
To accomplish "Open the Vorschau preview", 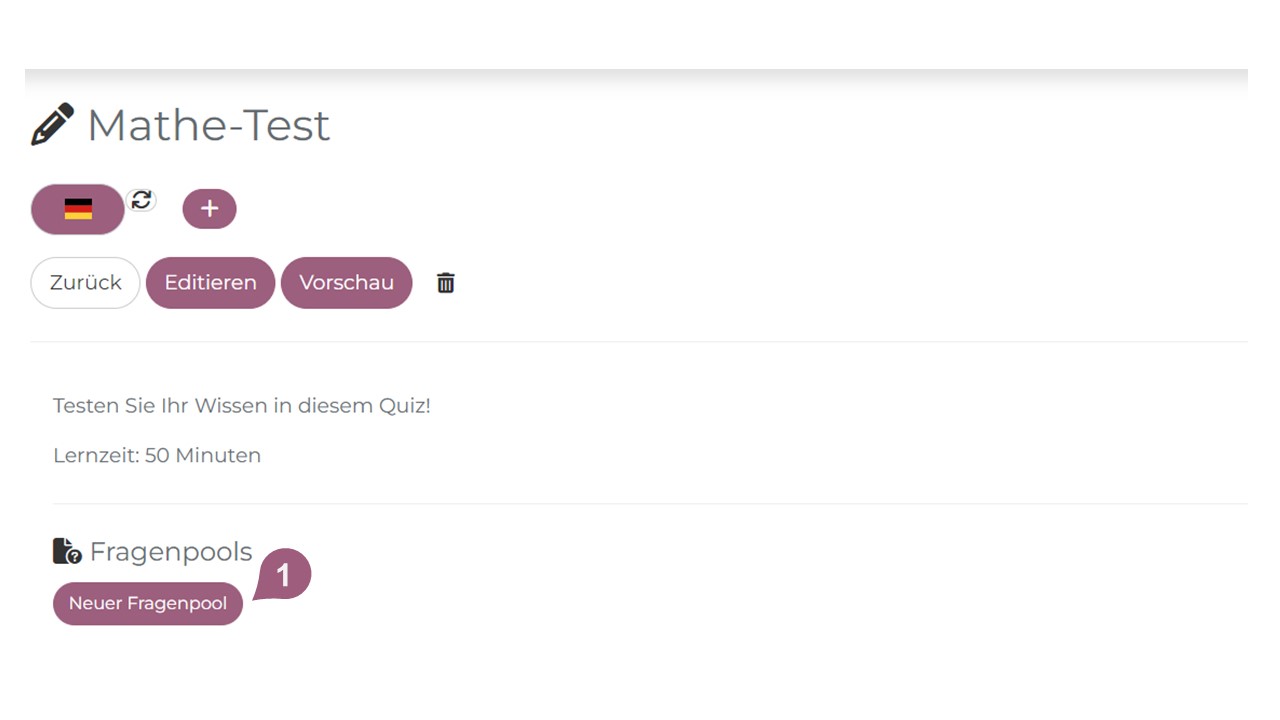I will (346, 283).
